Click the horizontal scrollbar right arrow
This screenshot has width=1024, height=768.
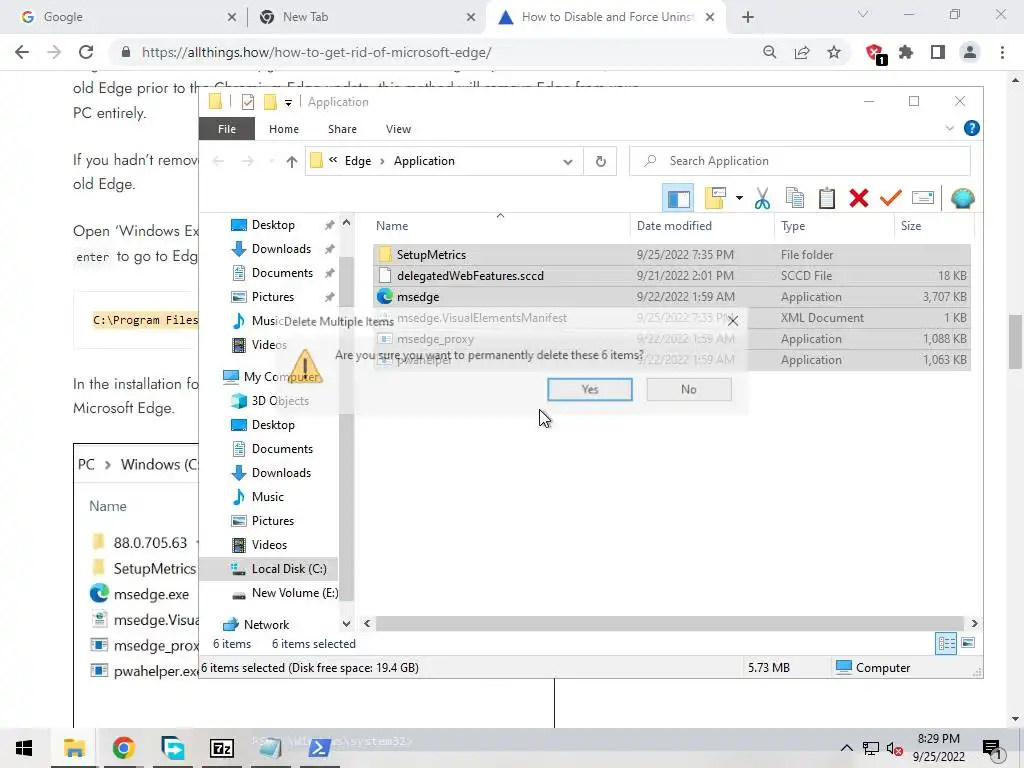pyautogui.click(x=974, y=624)
